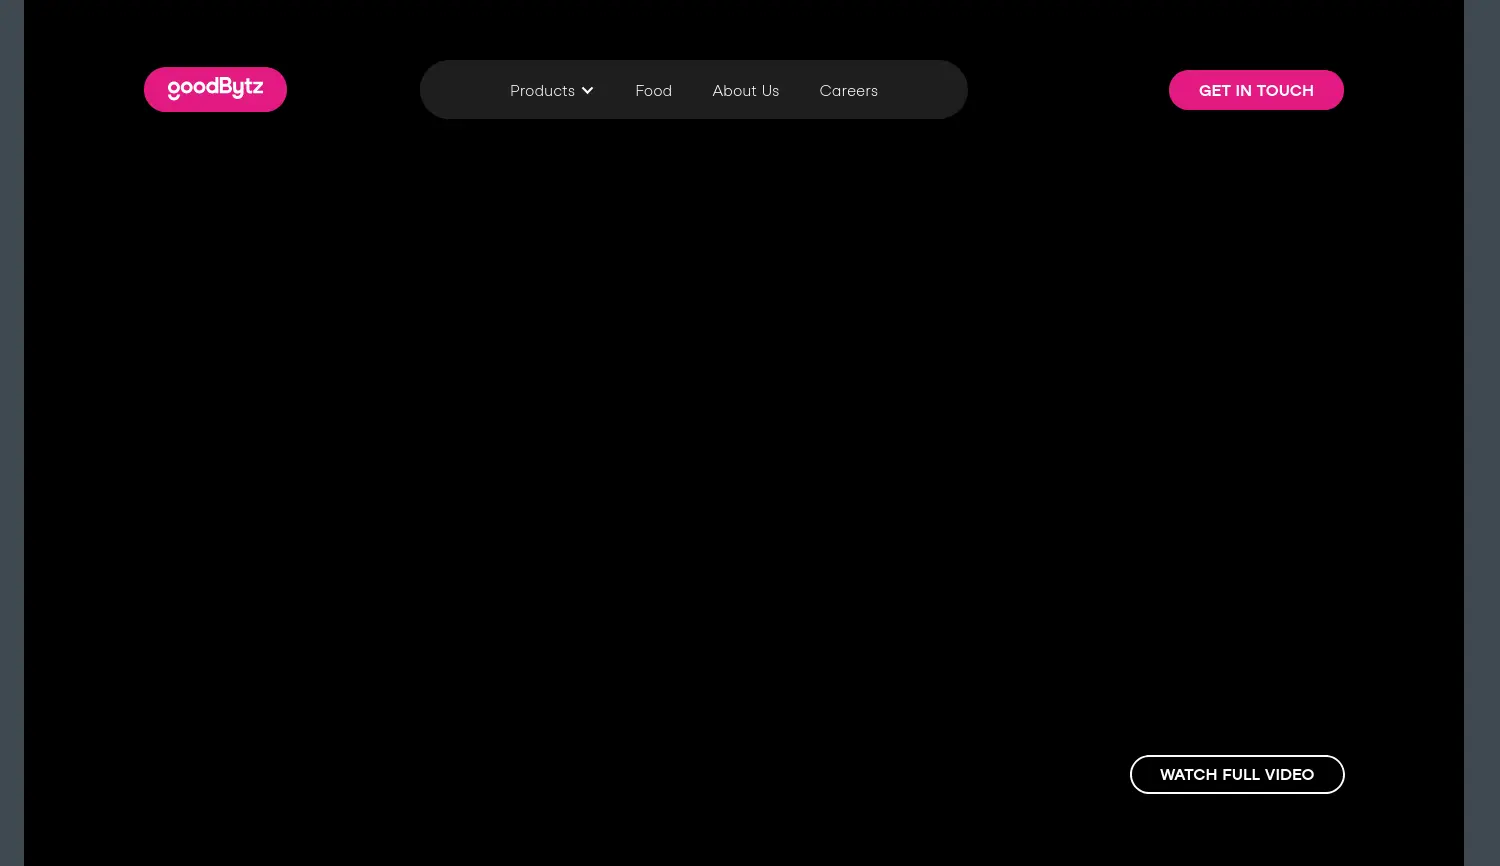Open the About Us page

(745, 91)
